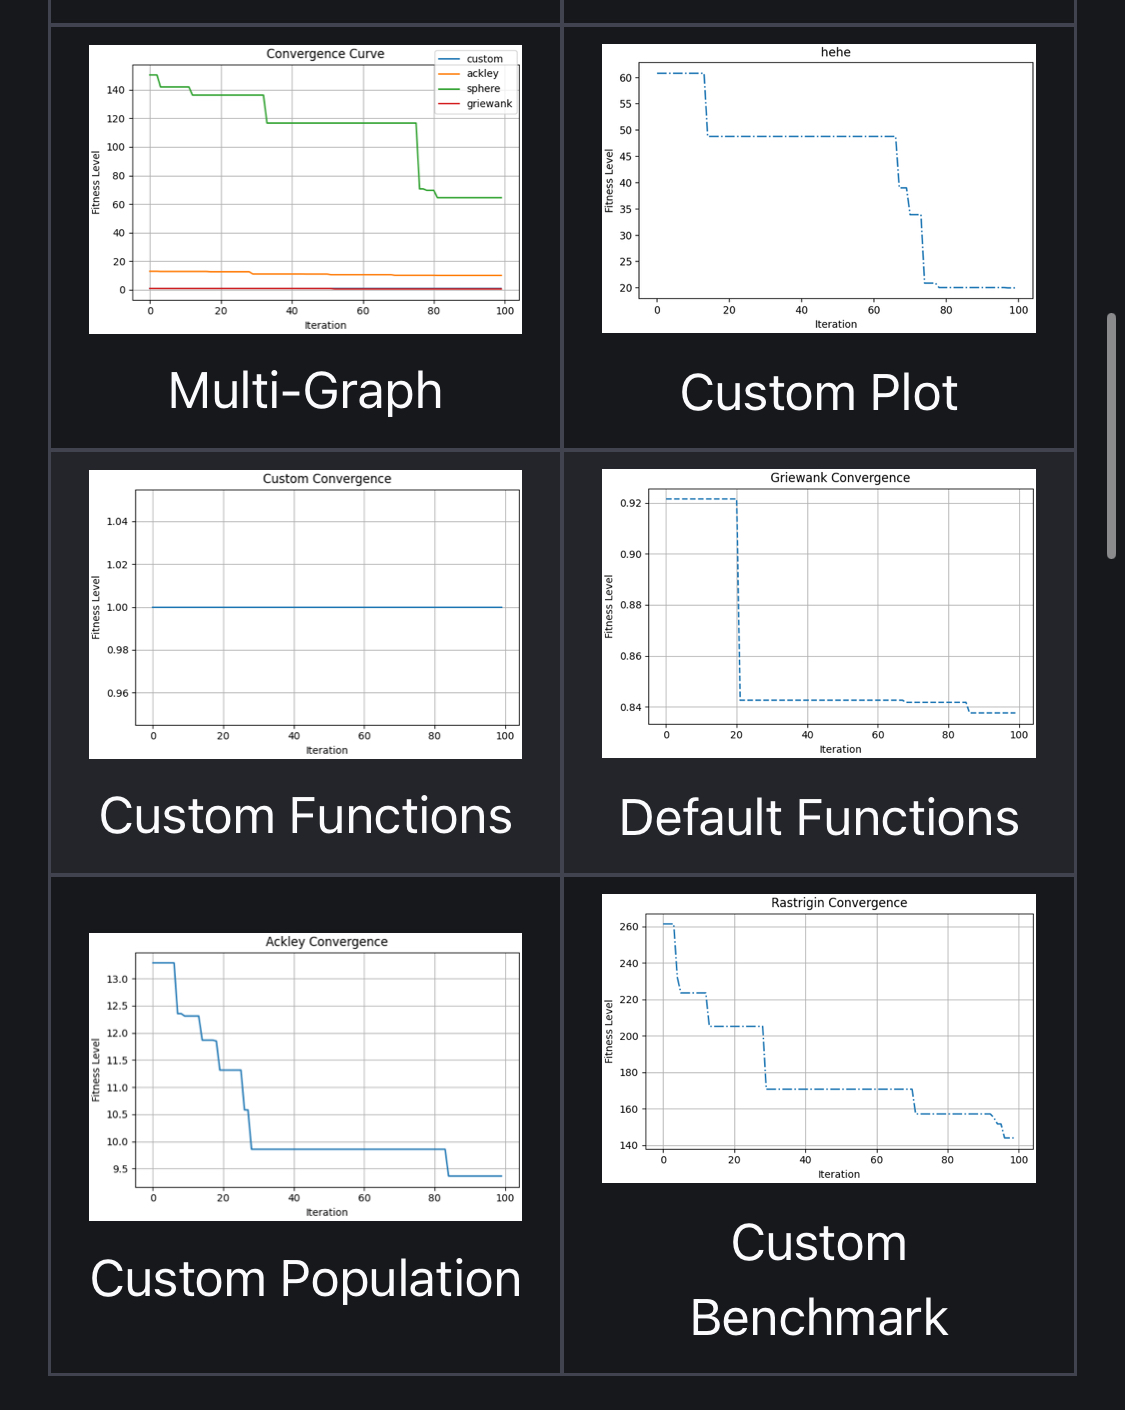The height and width of the screenshot is (1410, 1125).
Task: Click the Custom Plot label
Action: [x=818, y=393]
